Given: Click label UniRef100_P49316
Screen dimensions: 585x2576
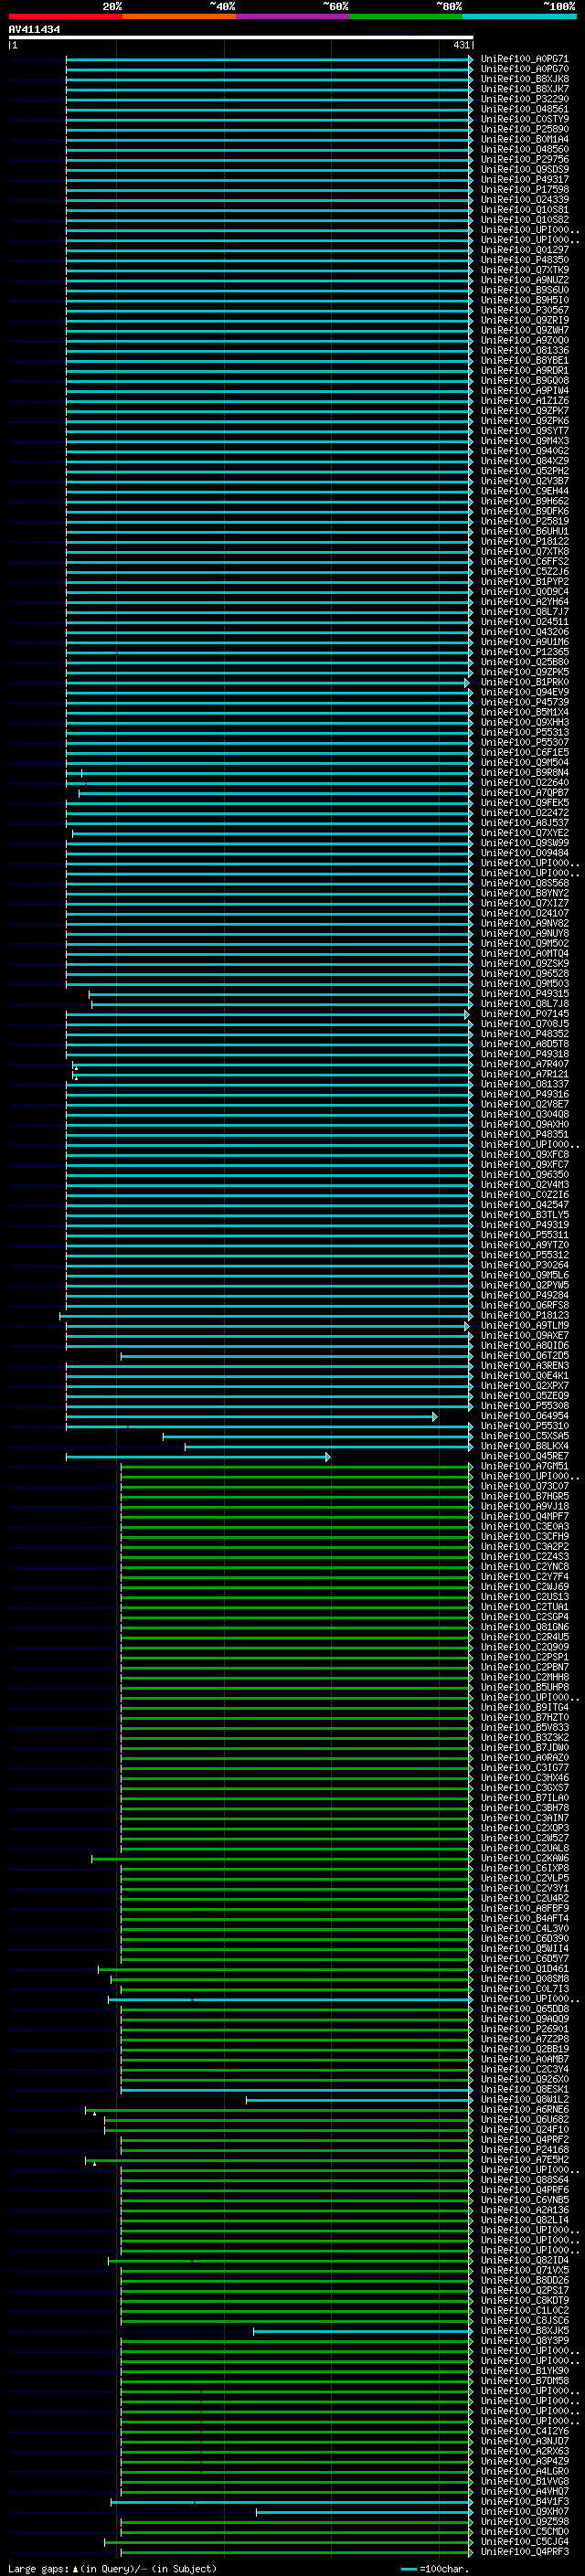Looking at the screenshot, I should coord(525,1094).
